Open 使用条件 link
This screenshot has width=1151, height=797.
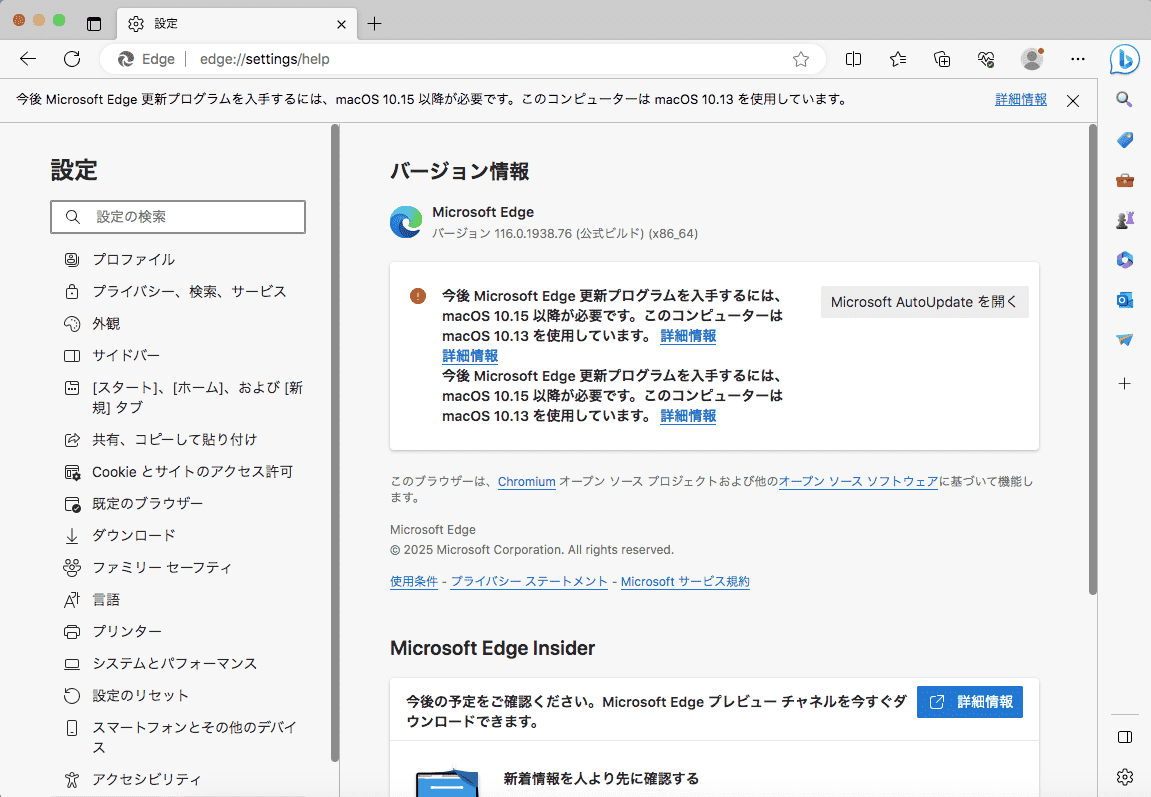[414, 581]
